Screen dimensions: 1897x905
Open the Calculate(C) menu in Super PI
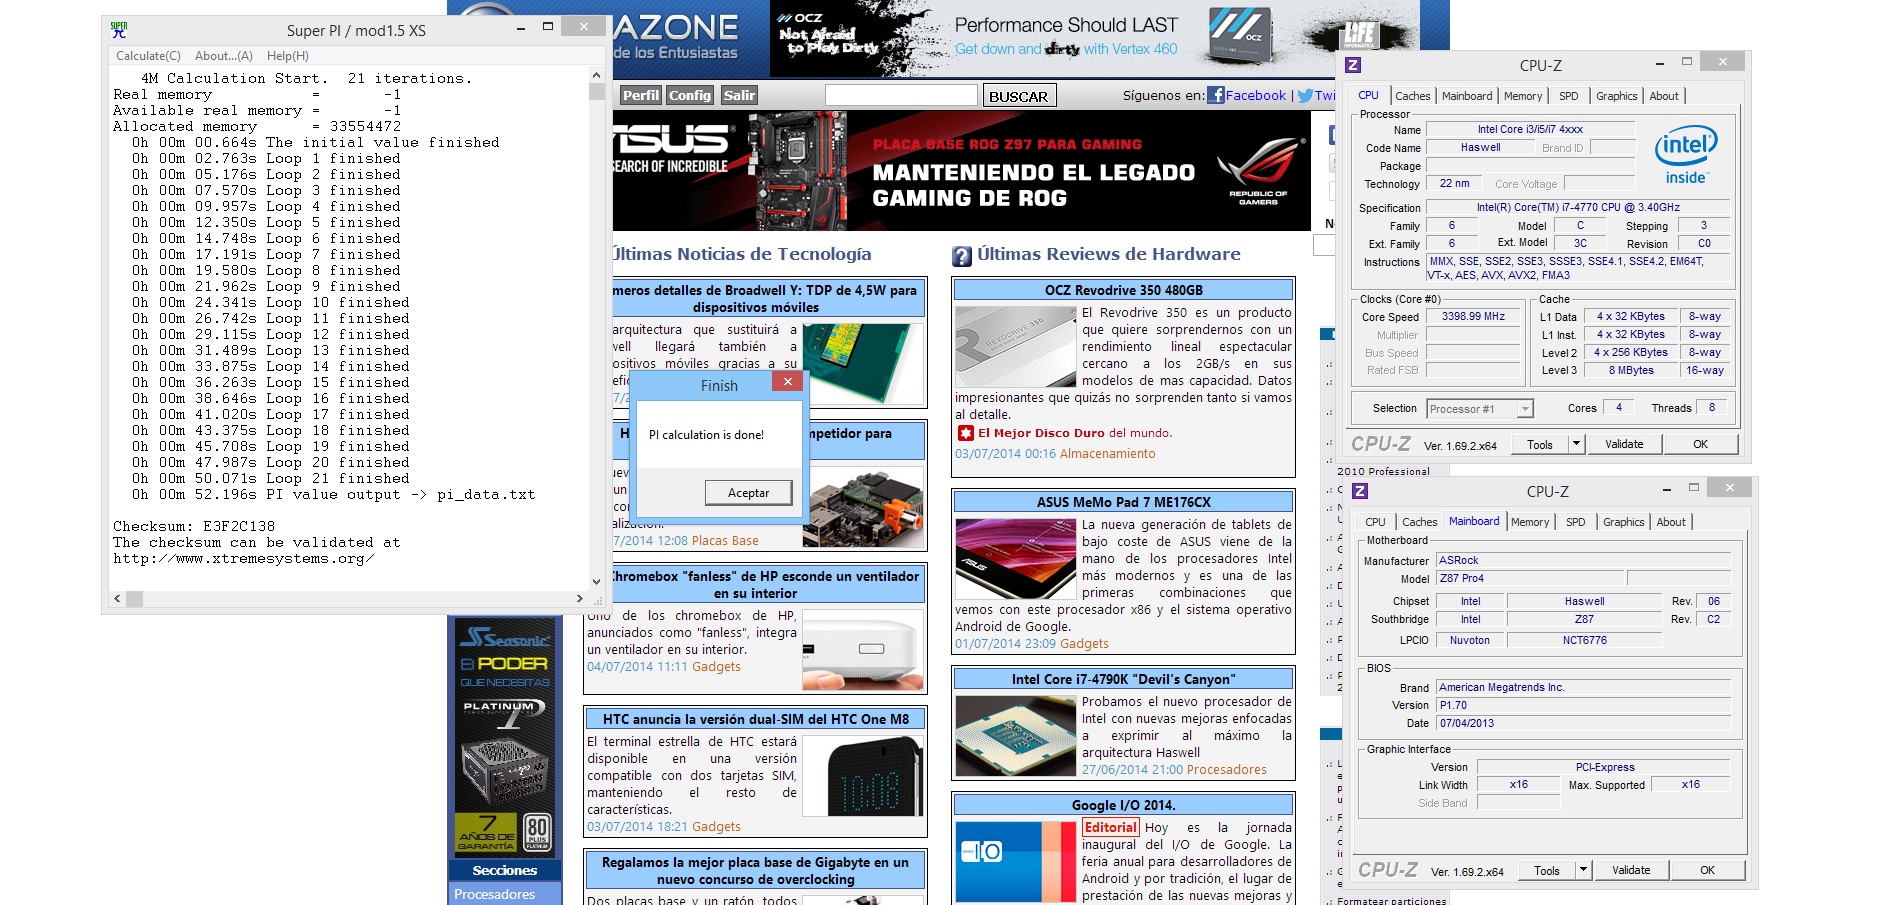click(x=148, y=56)
